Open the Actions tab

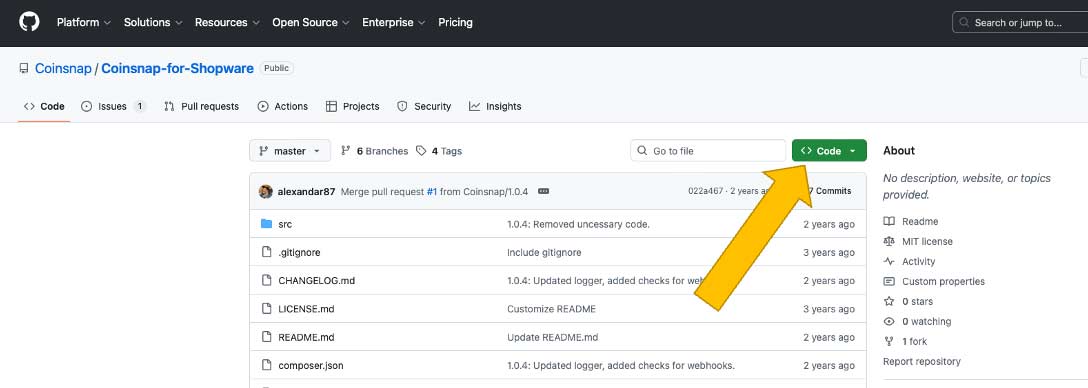(x=282, y=106)
